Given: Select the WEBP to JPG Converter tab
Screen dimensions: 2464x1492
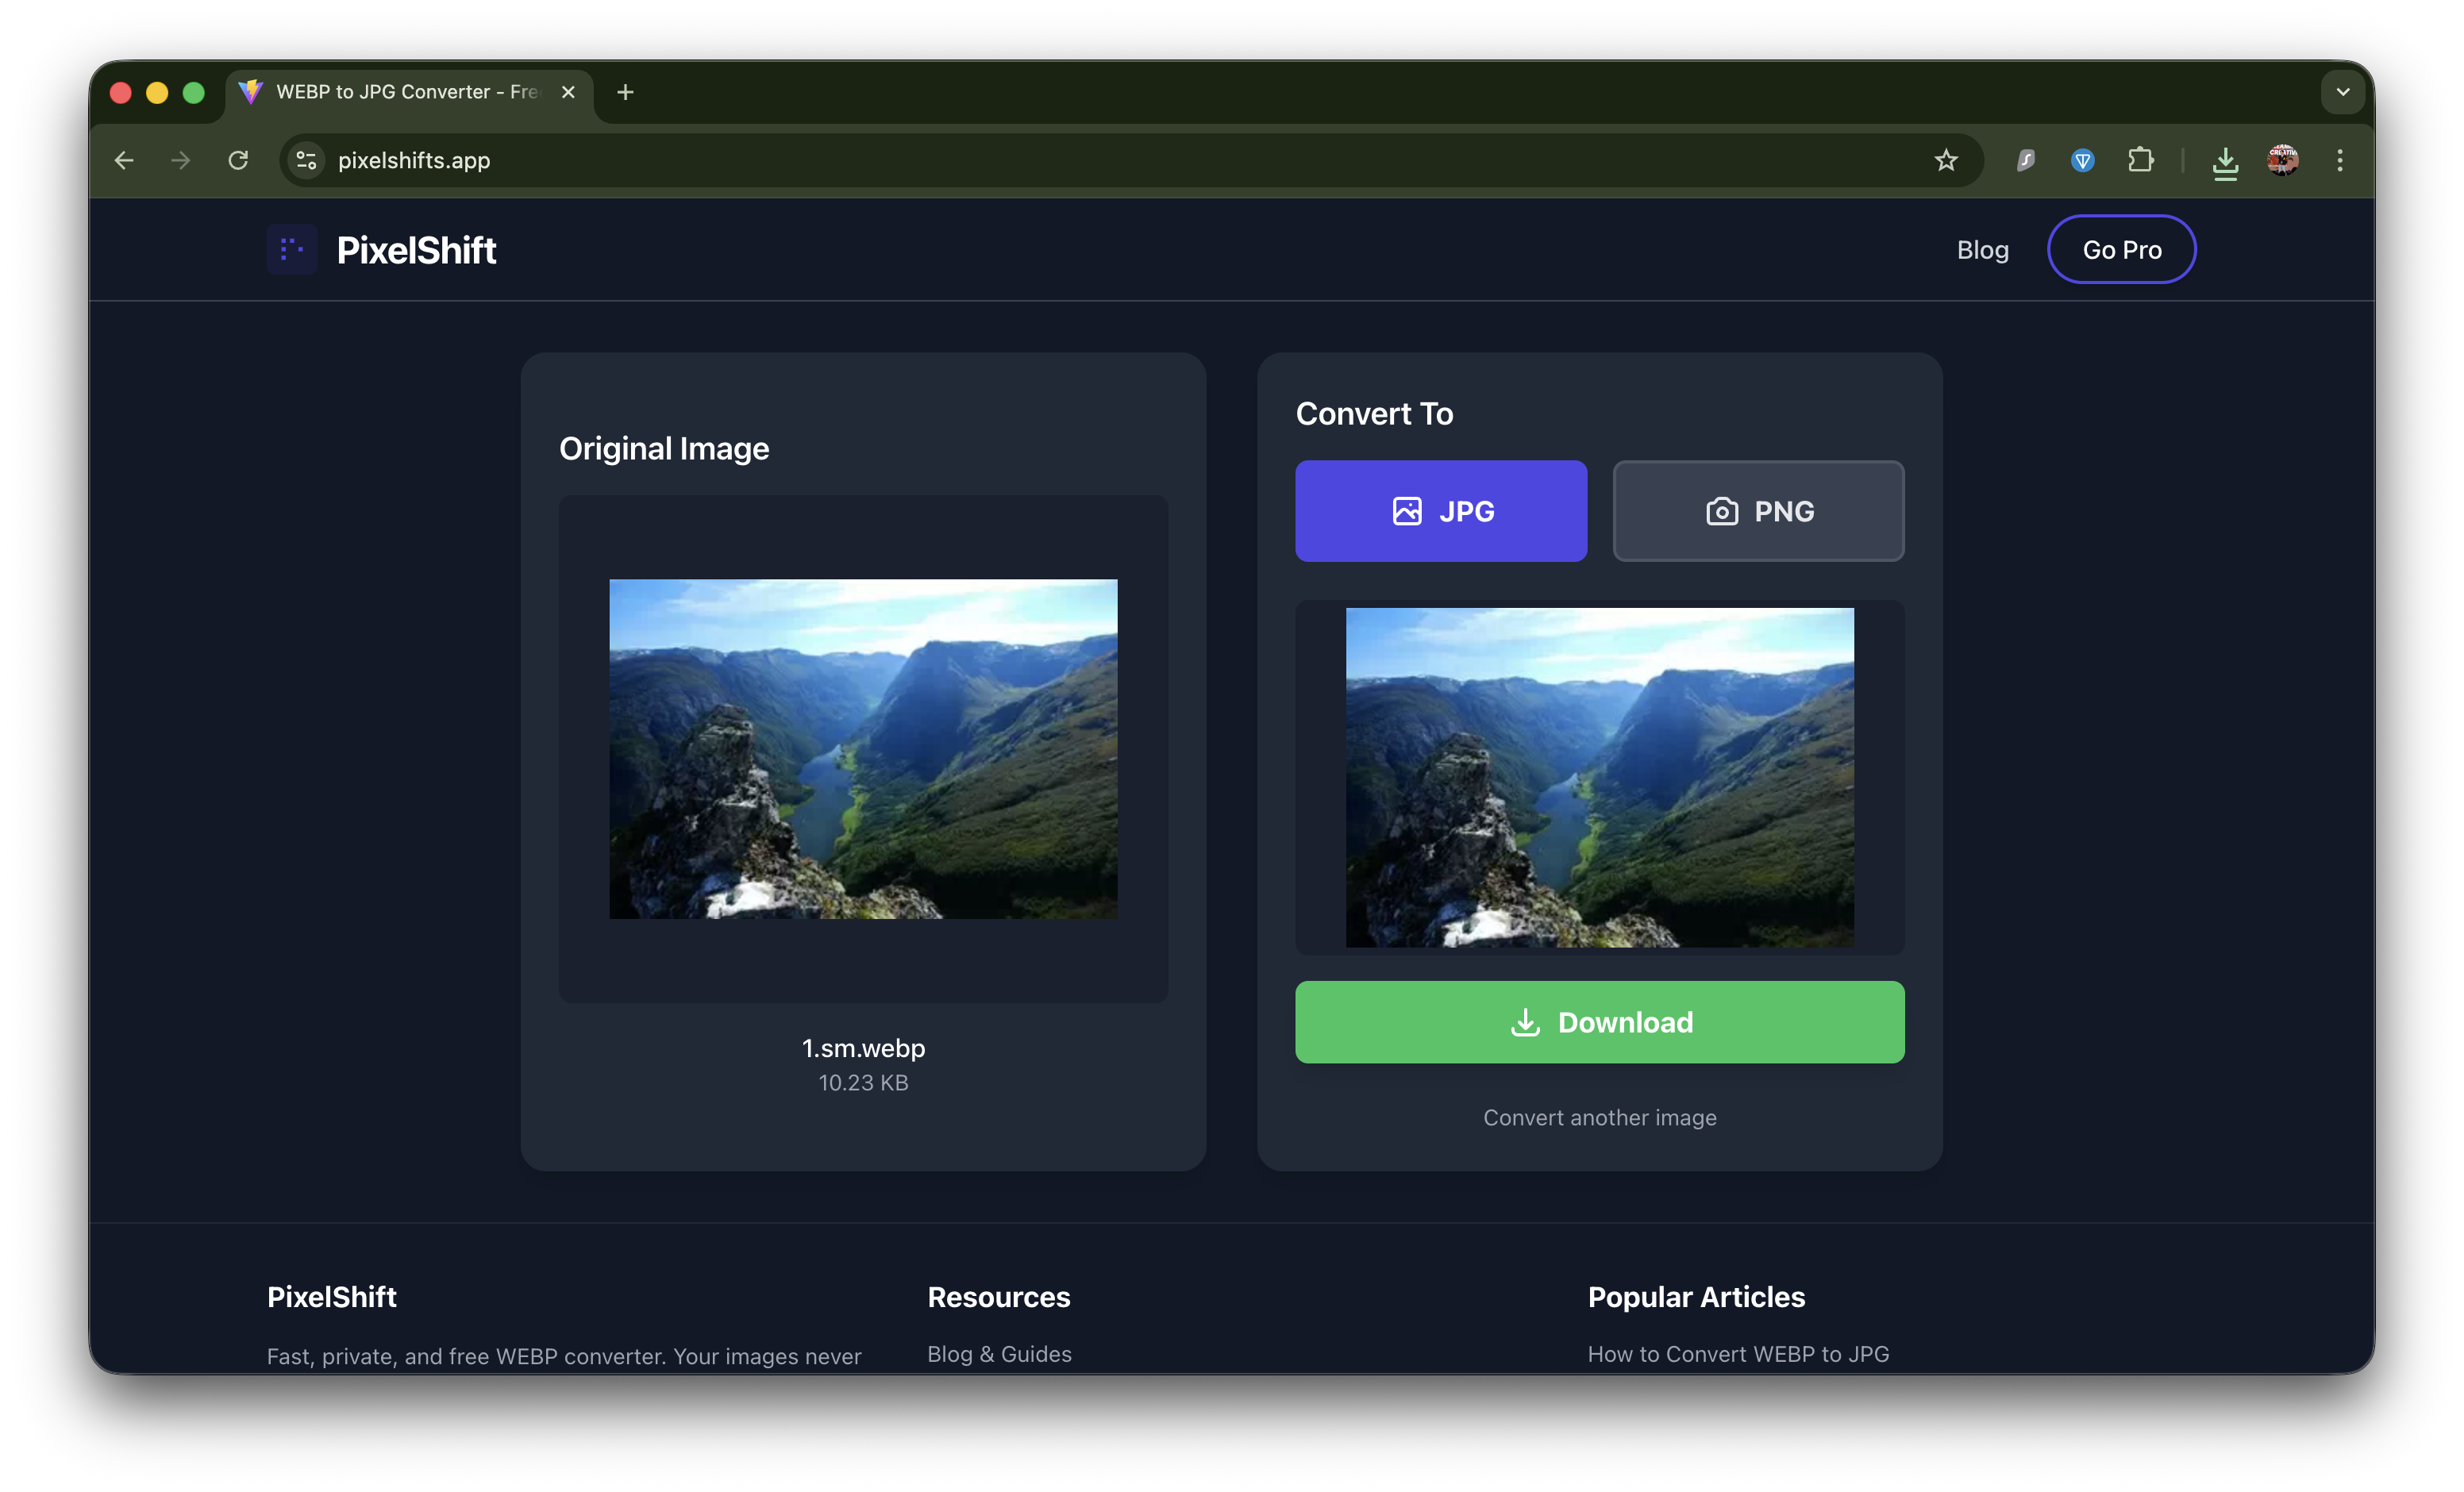Looking at the screenshot, I should tap(408, 92).
